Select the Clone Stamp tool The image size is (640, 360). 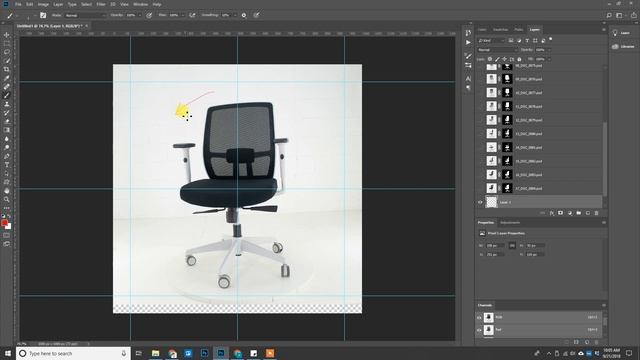pos(7,104)
